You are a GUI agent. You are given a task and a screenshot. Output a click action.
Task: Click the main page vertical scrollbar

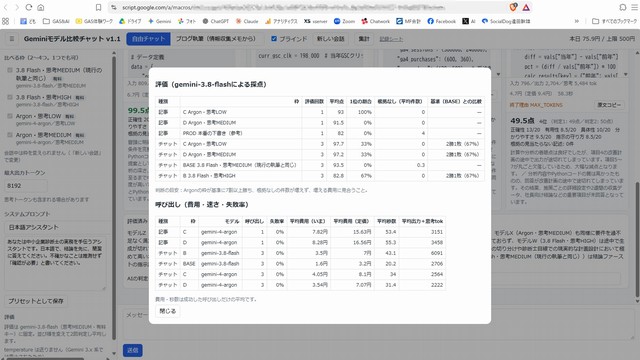[637, 239]
